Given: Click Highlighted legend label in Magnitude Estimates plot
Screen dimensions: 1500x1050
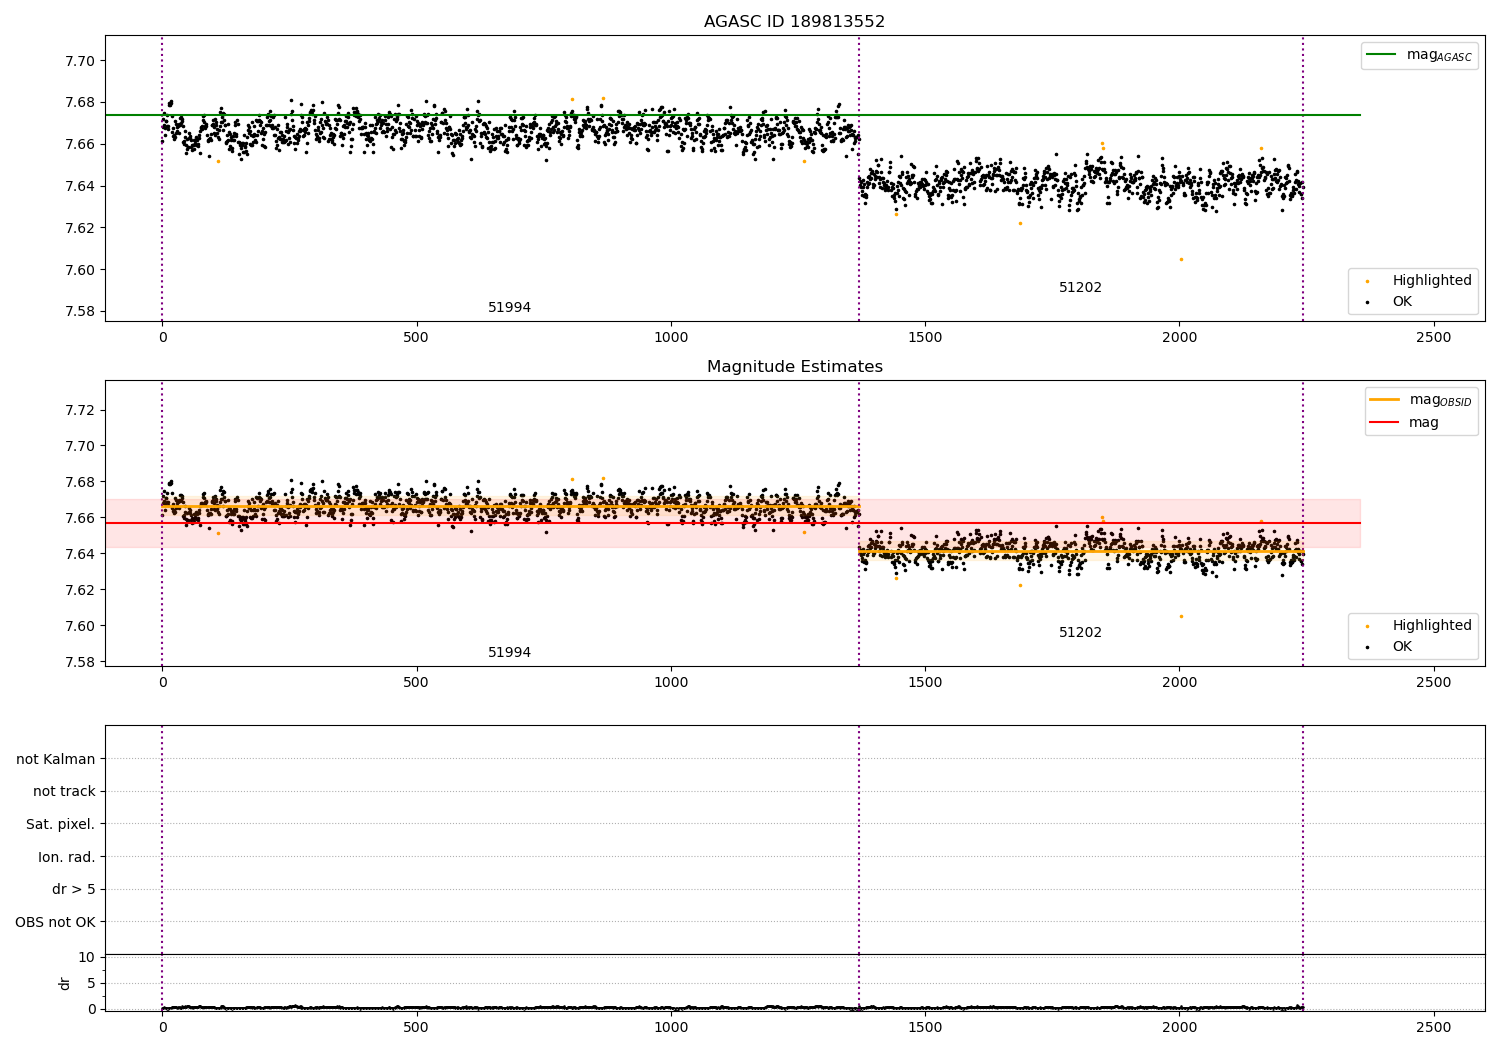Looking at the screenshot, I should coord(1432,626).
